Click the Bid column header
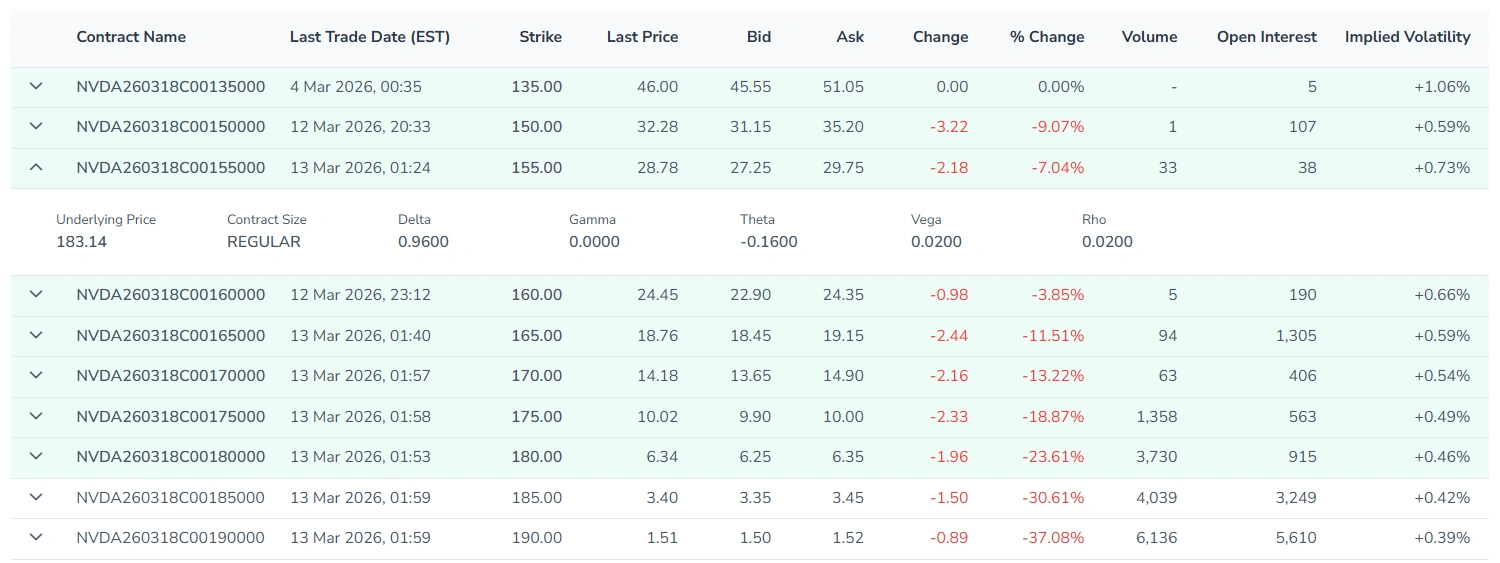This screenshot has height=563, width=1500. (759, 37)
